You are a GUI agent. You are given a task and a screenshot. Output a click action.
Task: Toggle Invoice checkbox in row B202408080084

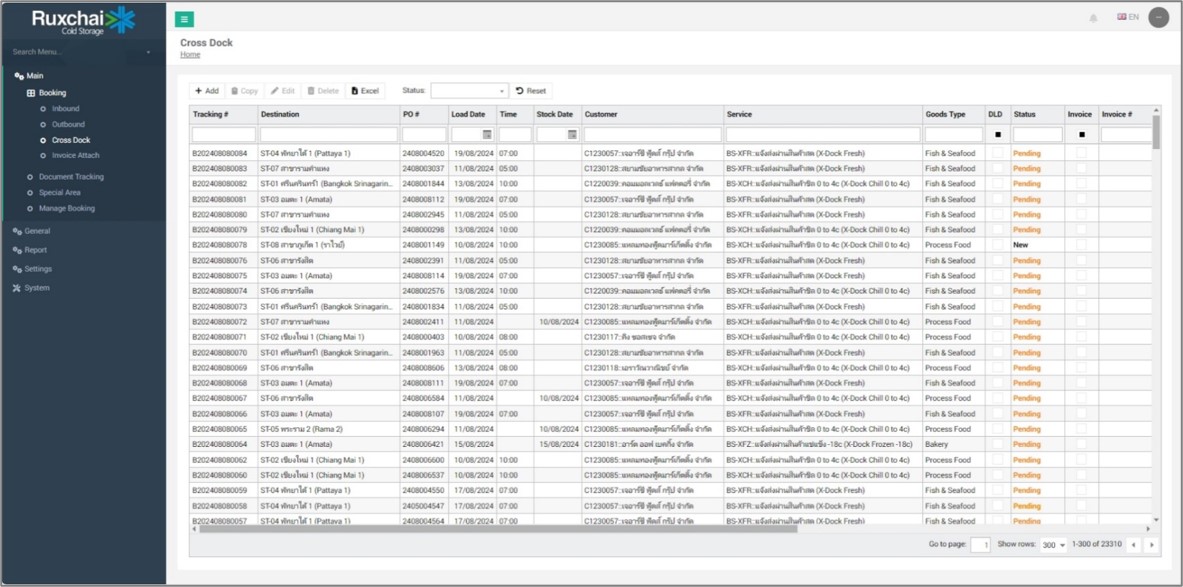click(x=1082, y=153)
